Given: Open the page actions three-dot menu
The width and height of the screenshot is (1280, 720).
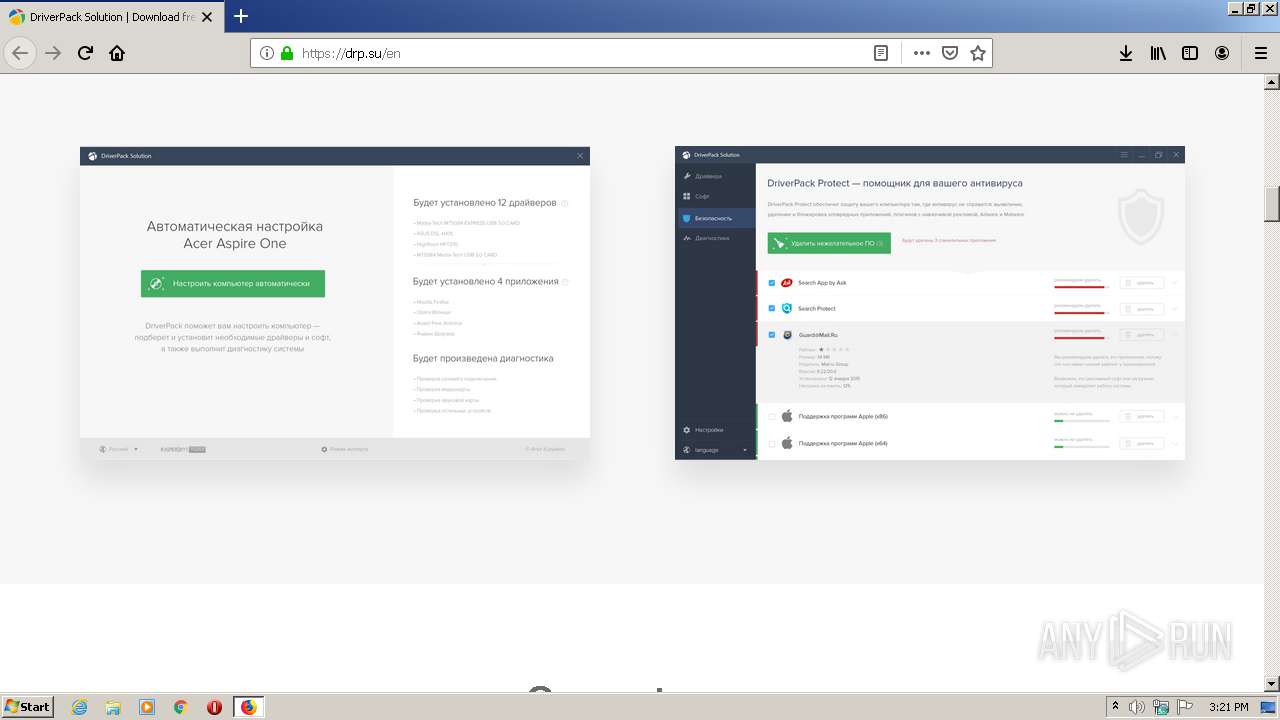Looking at the screenshot, I should [921, 53].
